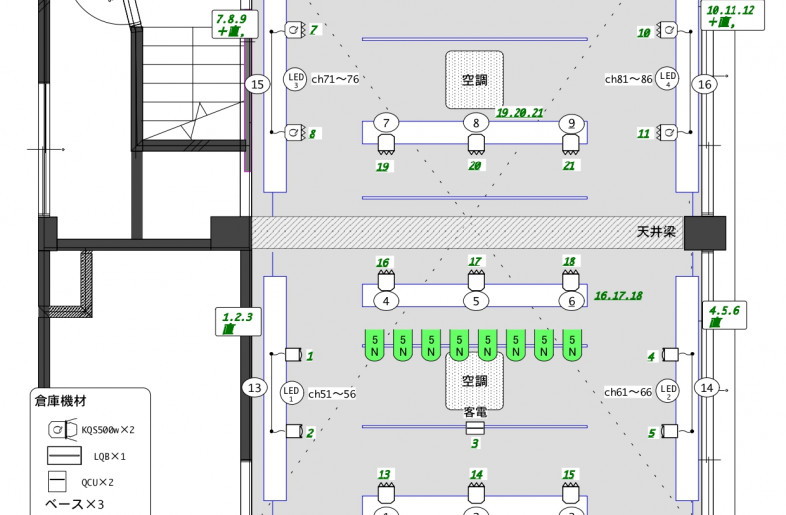Click the green '16.17.18' label
Viewport: 786px width, 515px height.
coord(618,296)
